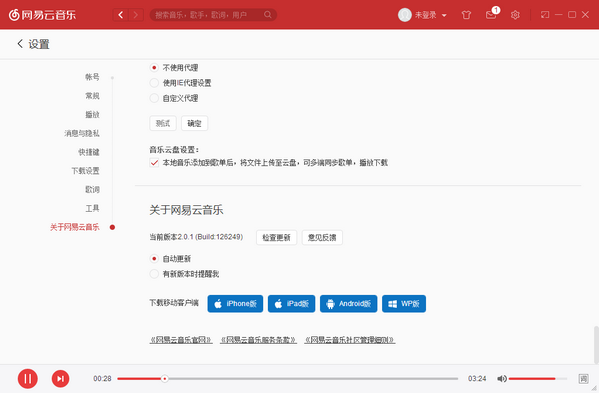The image size is (599, 393).
Task: Skip to the next track
Action: [x=60, y=378]
